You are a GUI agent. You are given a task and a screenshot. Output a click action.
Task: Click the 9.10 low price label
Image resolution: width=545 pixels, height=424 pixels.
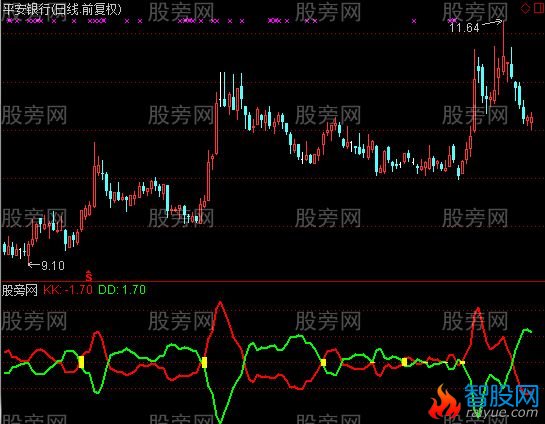click(53, 266)
